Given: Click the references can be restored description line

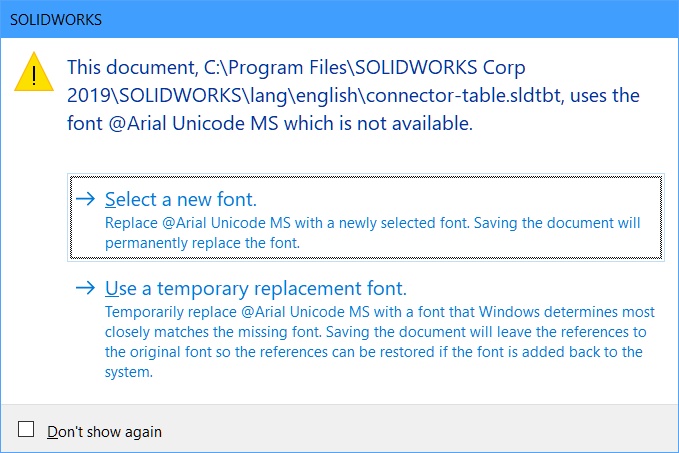Looking at the screenshot, I should 374,352.
